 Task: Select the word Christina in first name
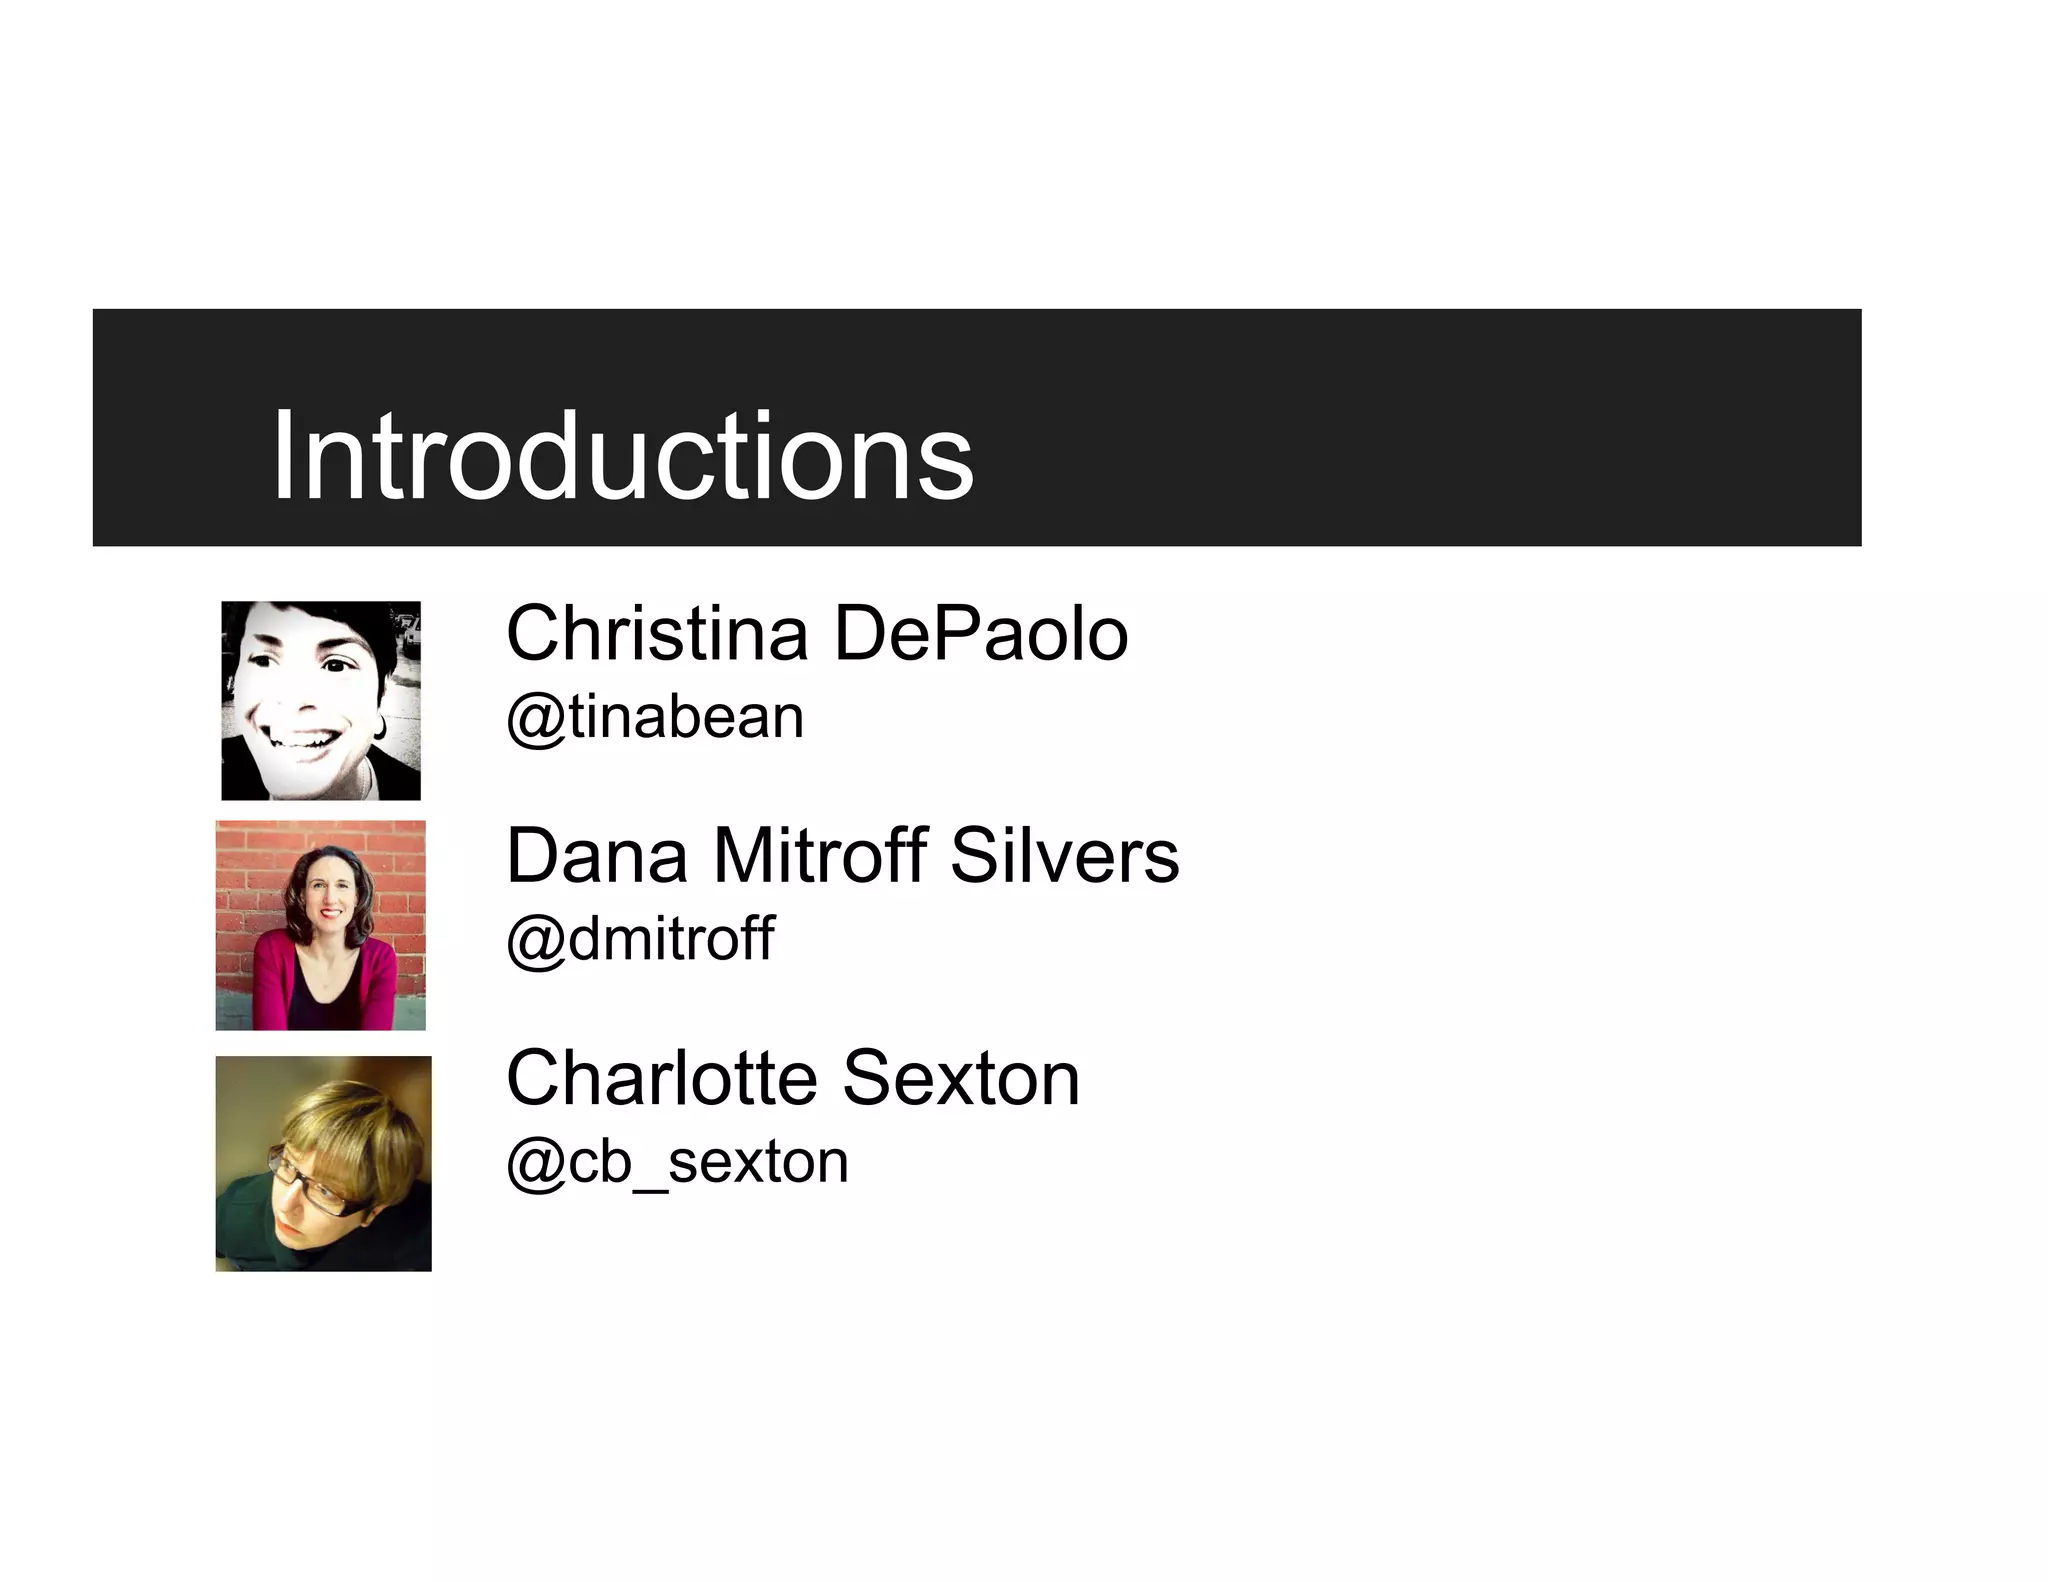(657, 633)
